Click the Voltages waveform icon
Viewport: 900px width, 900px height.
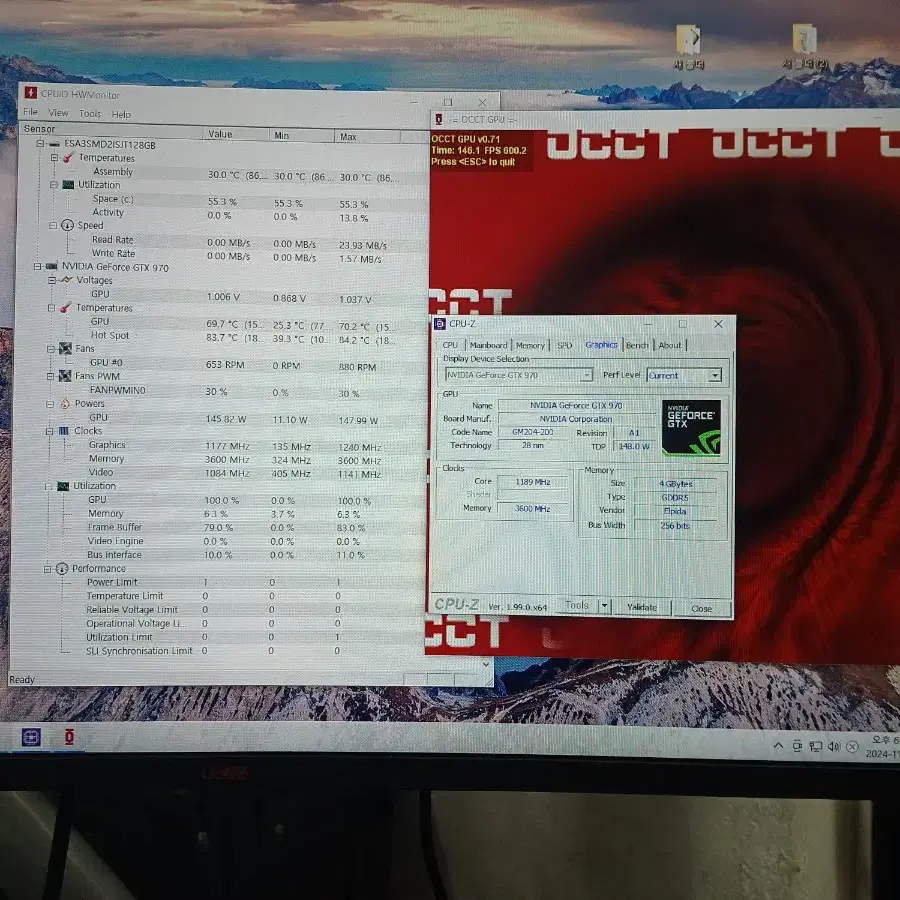[x=66, y=280]
